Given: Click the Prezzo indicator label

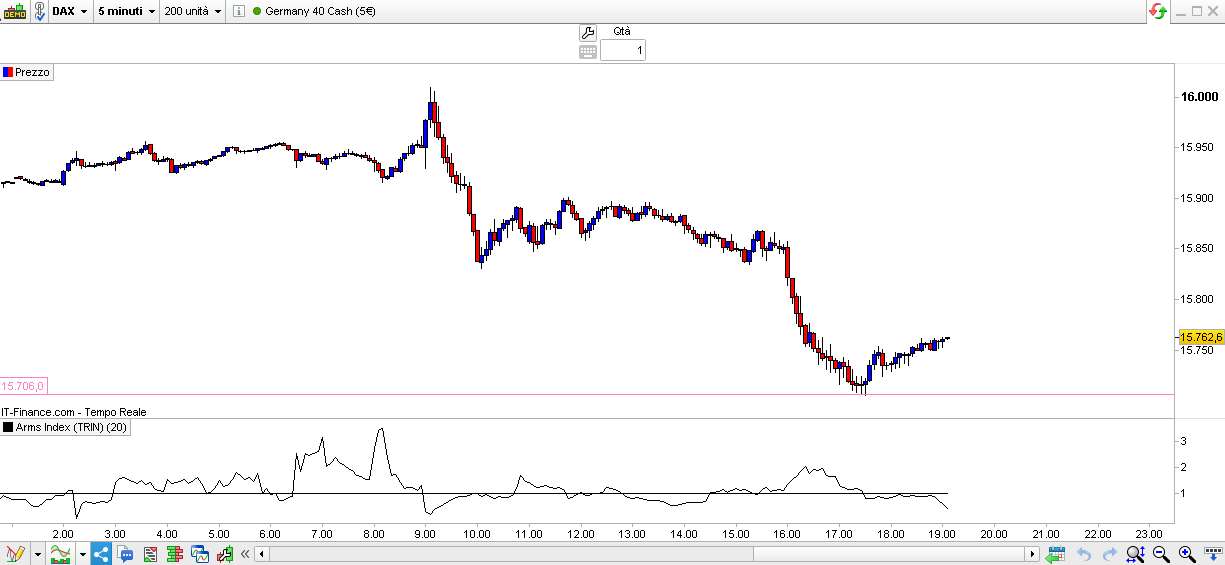Looking at the screenshot, I should click(32, 72).
